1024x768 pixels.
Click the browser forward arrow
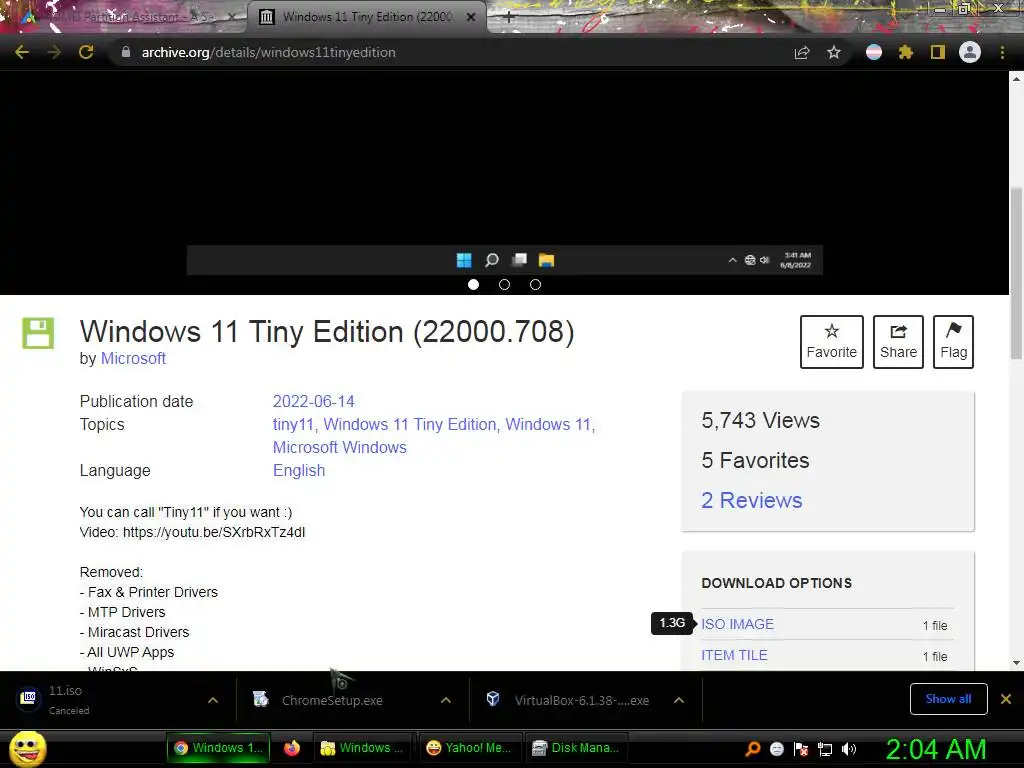(x=54, y=52)
